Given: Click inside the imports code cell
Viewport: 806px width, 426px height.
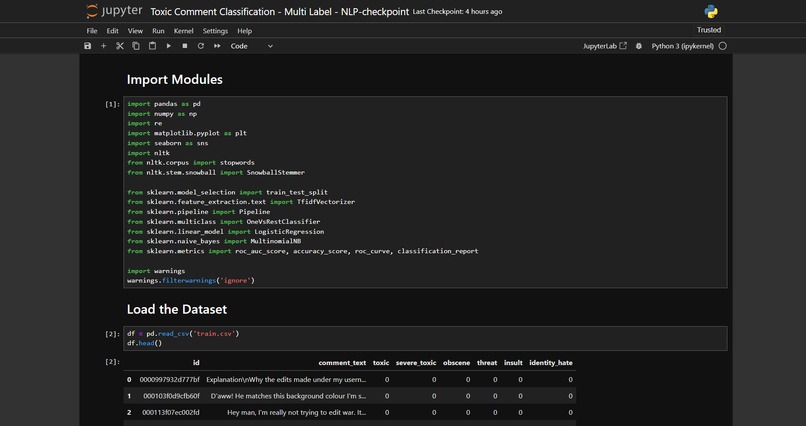Looking at the screenshot, I should [x=425, y=192].
